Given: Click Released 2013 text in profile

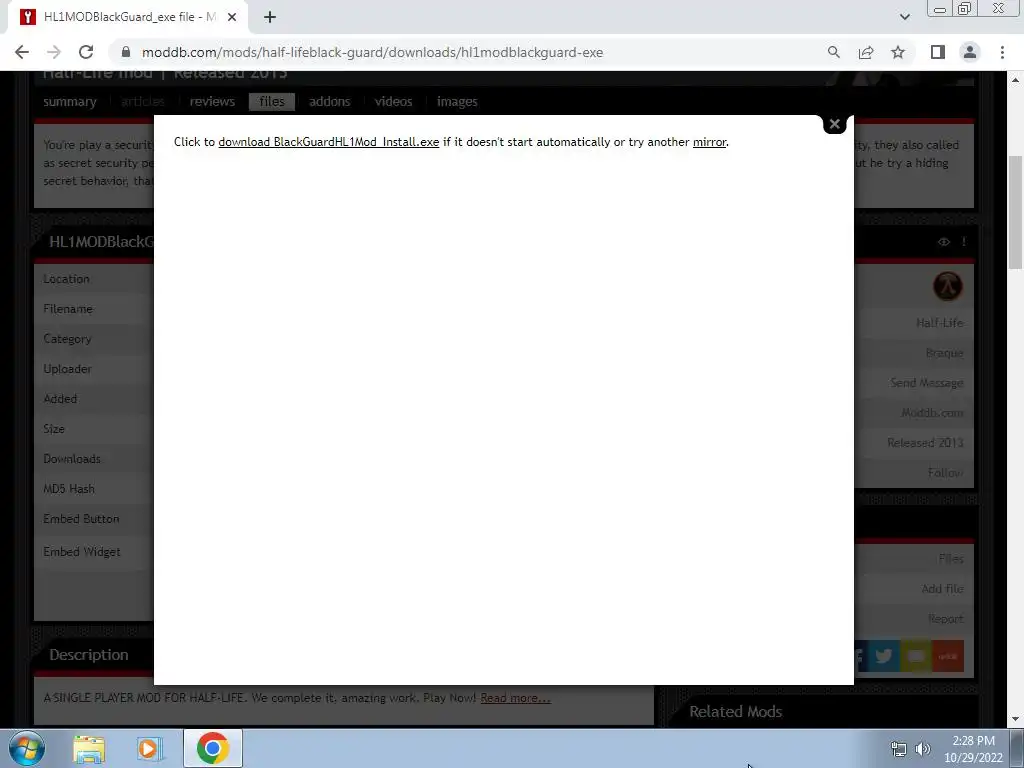Looking at the screenshot, I should 925,443.
